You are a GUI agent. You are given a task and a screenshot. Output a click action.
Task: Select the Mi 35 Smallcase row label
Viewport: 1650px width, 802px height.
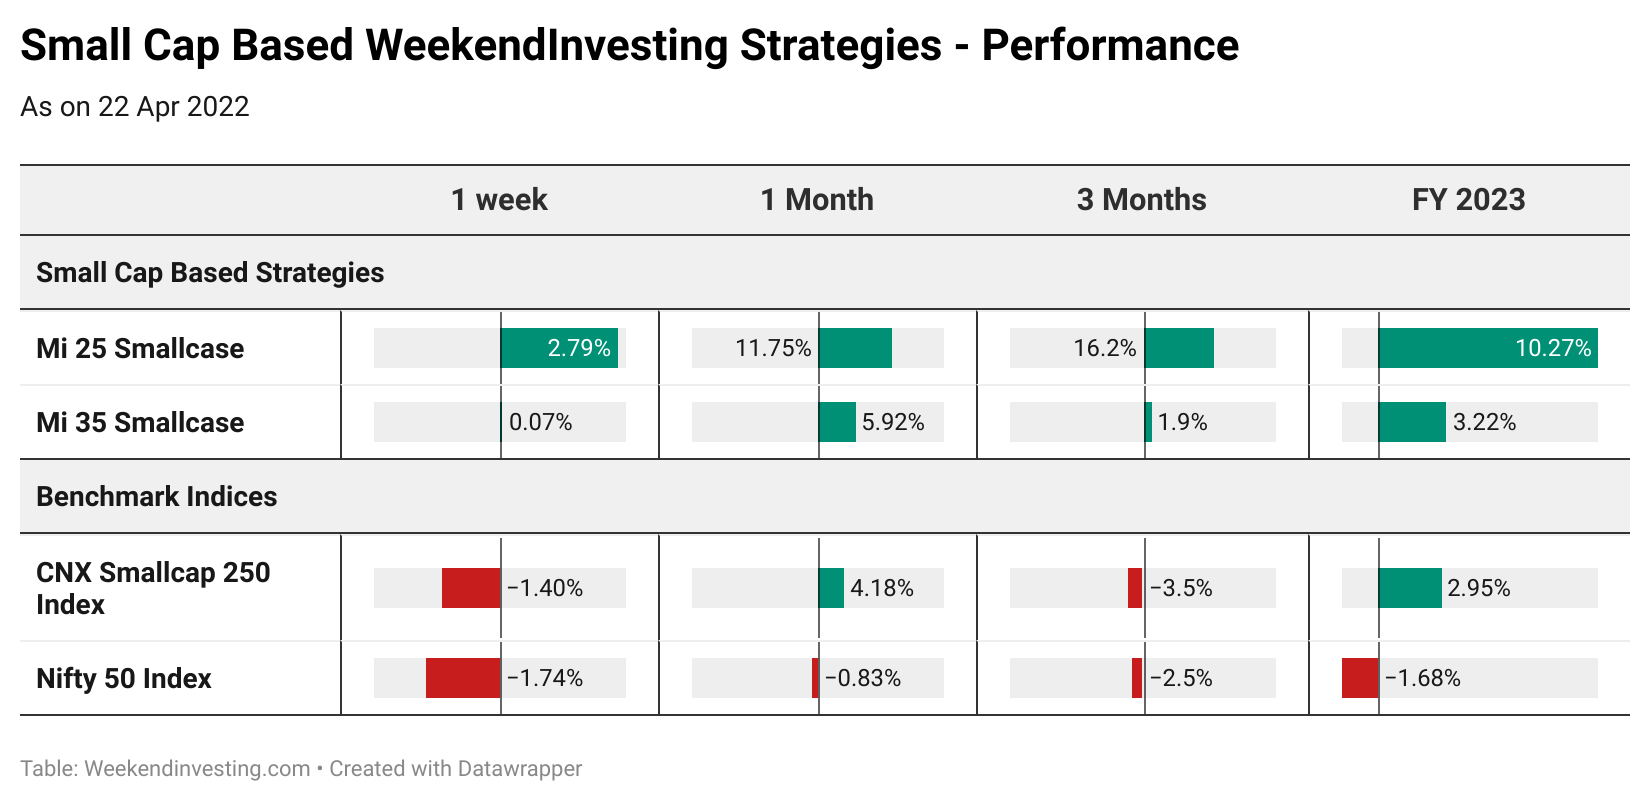140,423
